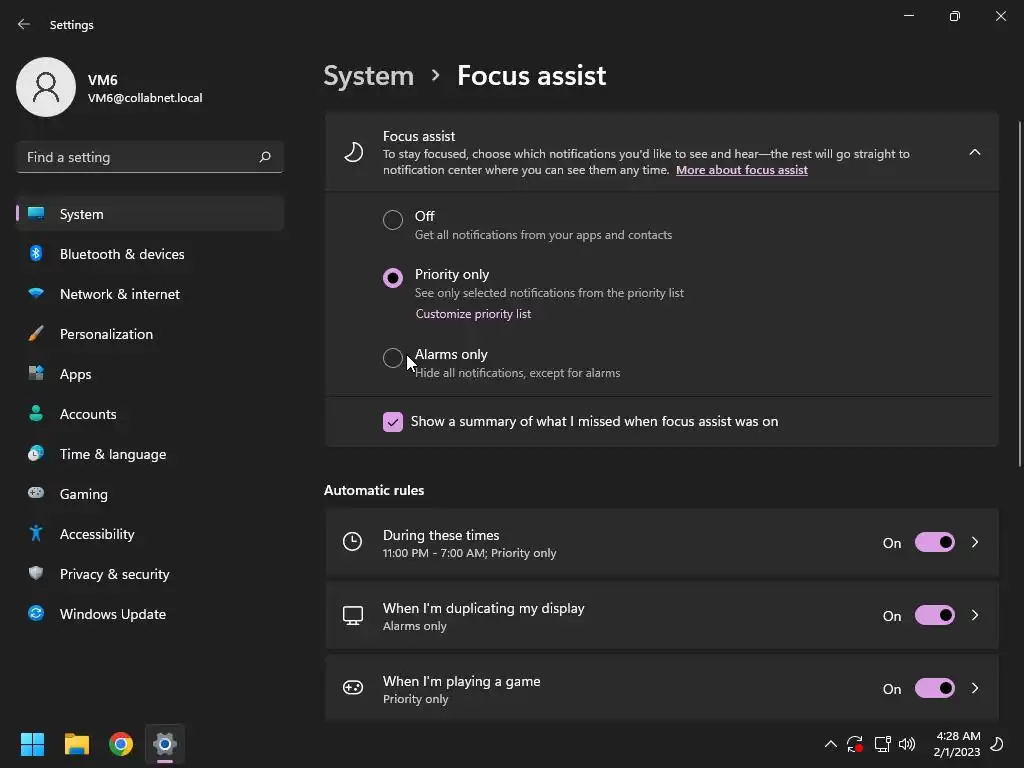
Task: Expand the When I'm duplicating my display chevron
Action: [x=975, y=615]
